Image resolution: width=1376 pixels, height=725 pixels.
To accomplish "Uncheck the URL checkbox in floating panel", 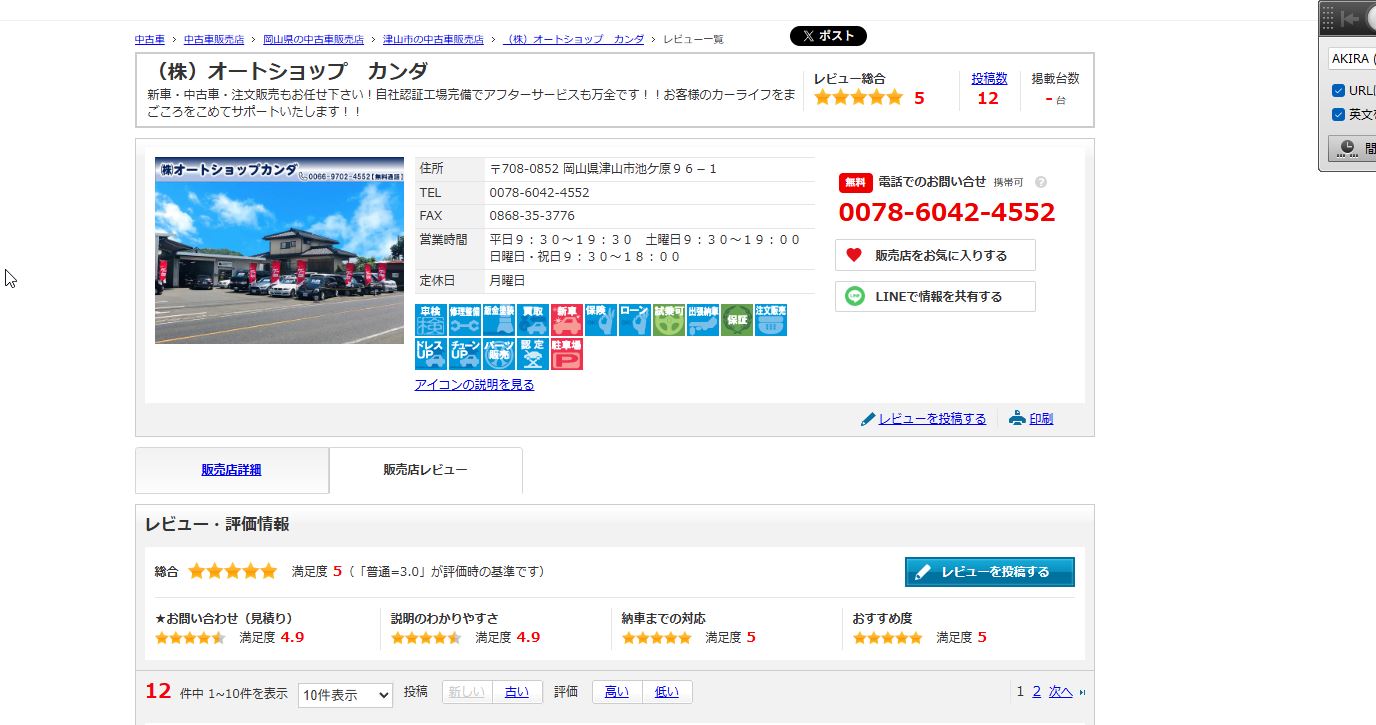I will click(1338, 91).
